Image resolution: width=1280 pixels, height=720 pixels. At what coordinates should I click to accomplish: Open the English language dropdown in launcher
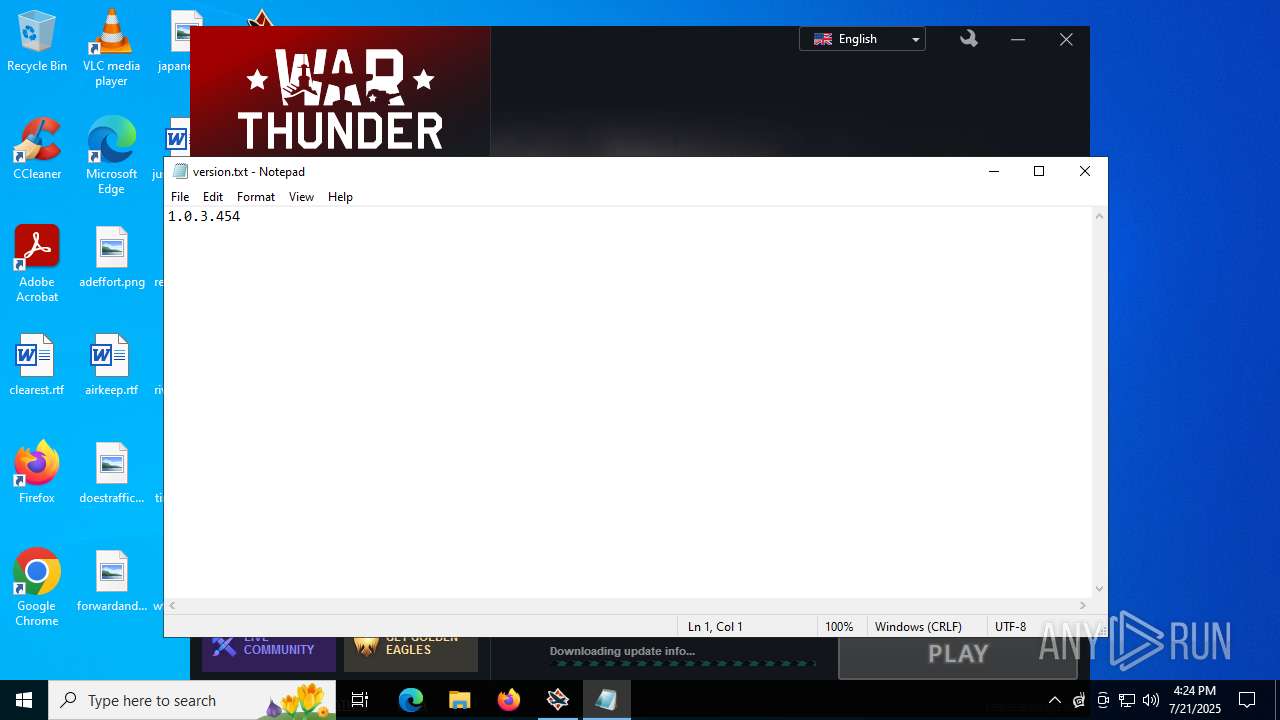[862, 39]
